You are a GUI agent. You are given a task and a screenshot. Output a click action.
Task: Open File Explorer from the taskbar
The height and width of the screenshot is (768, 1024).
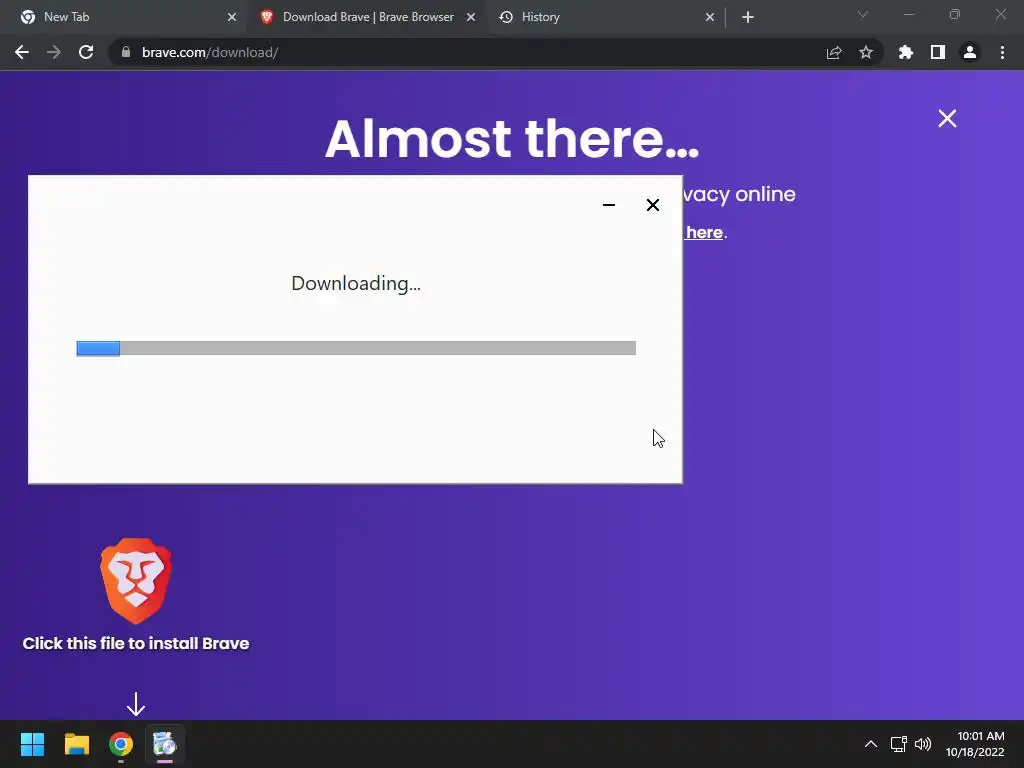pos(76,744)
